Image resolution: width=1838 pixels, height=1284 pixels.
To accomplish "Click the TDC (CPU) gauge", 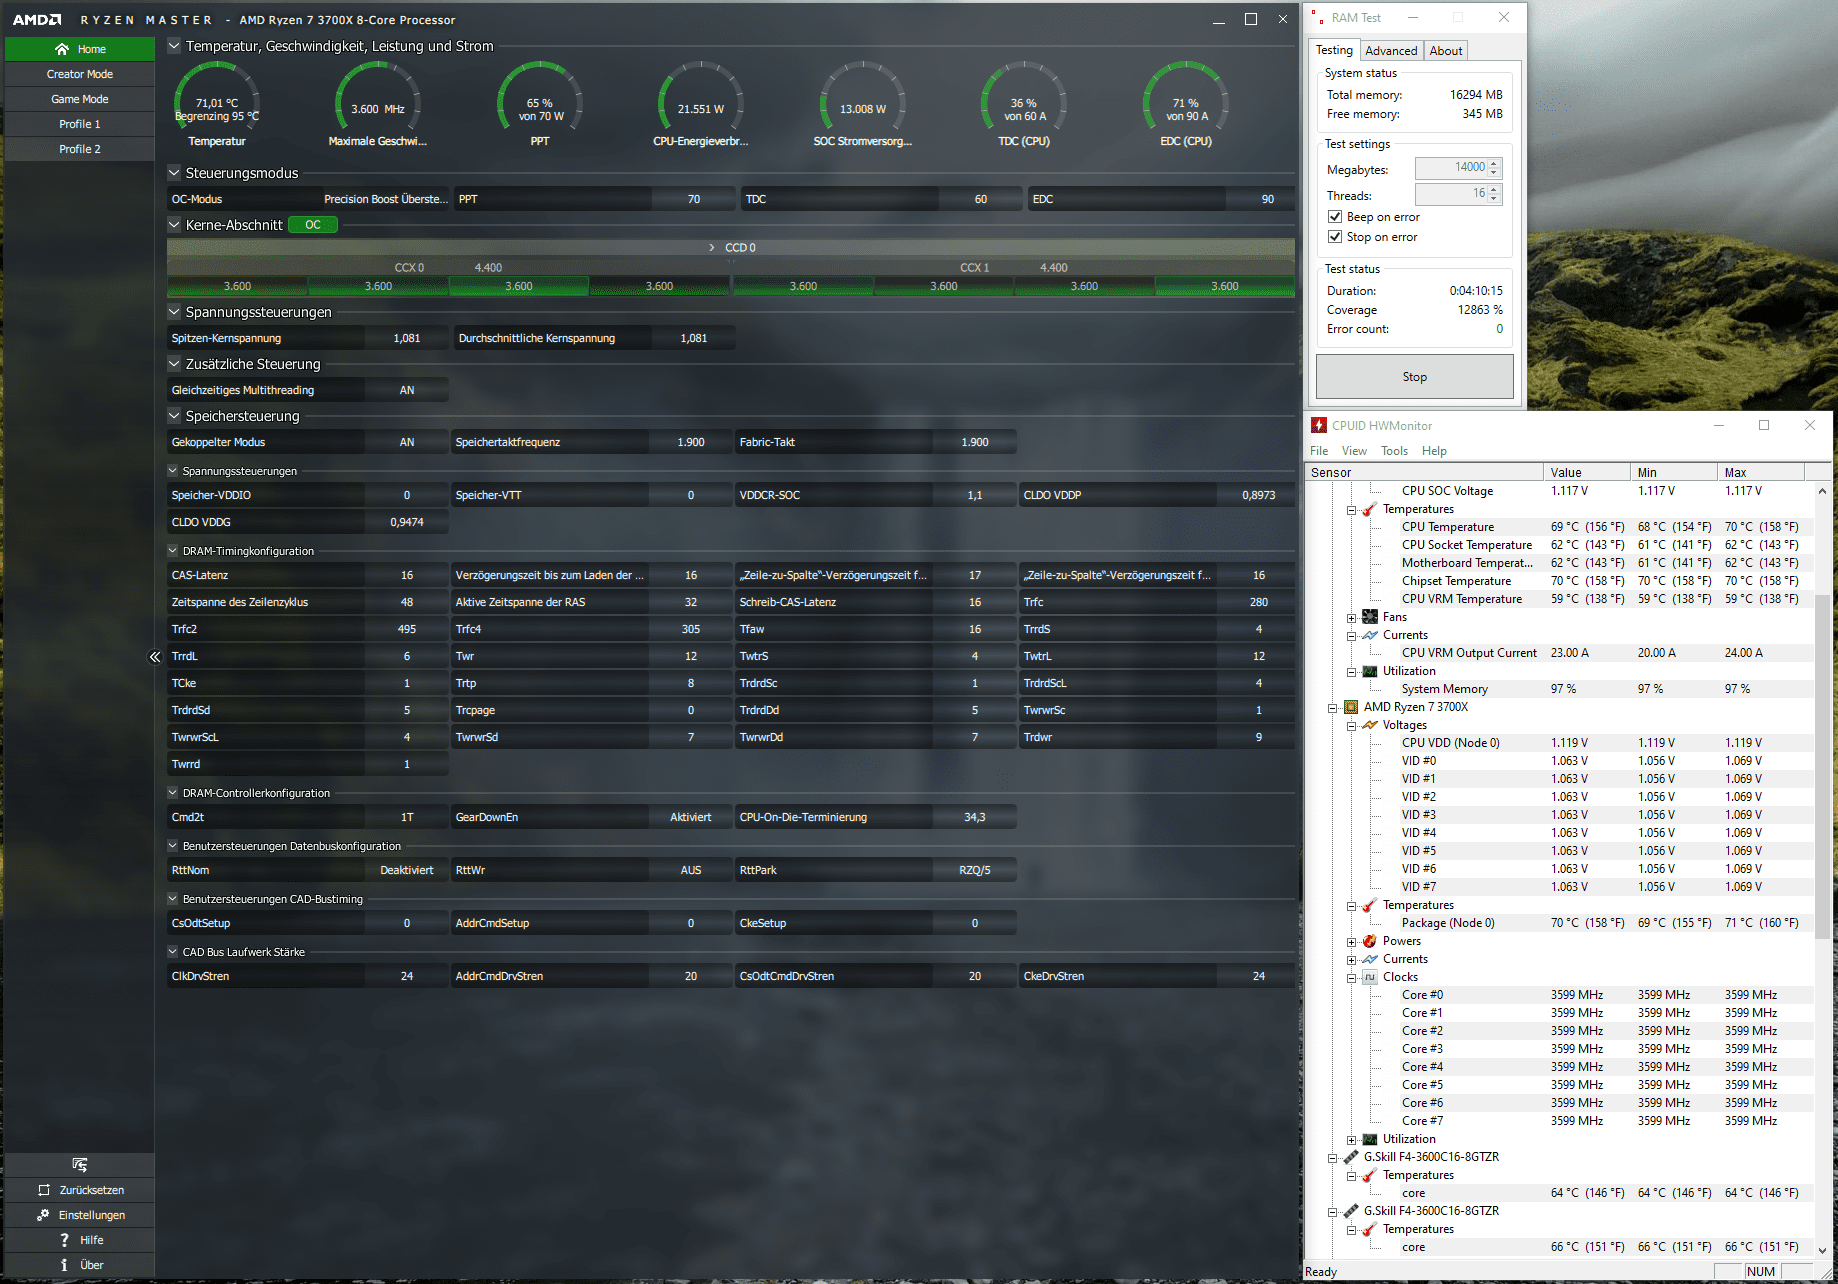I will pos(1024,104).
